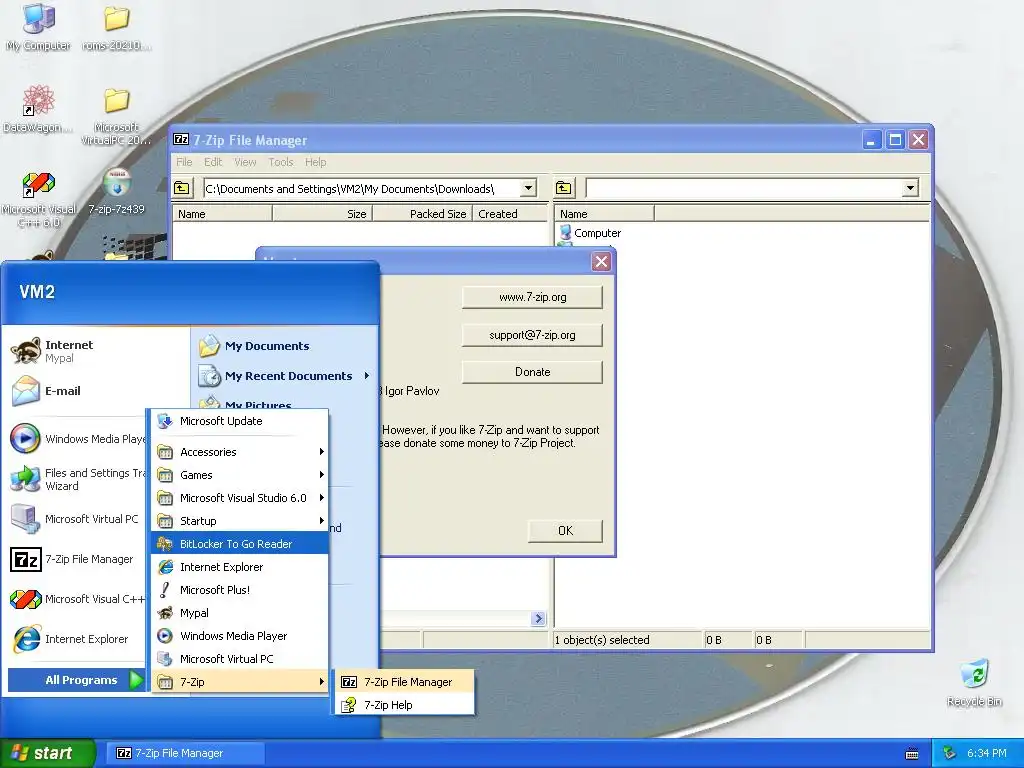Expand Startup program group
Image resolution: width=1024 pixels, height=768 pixels.
(x=240, y=520)
